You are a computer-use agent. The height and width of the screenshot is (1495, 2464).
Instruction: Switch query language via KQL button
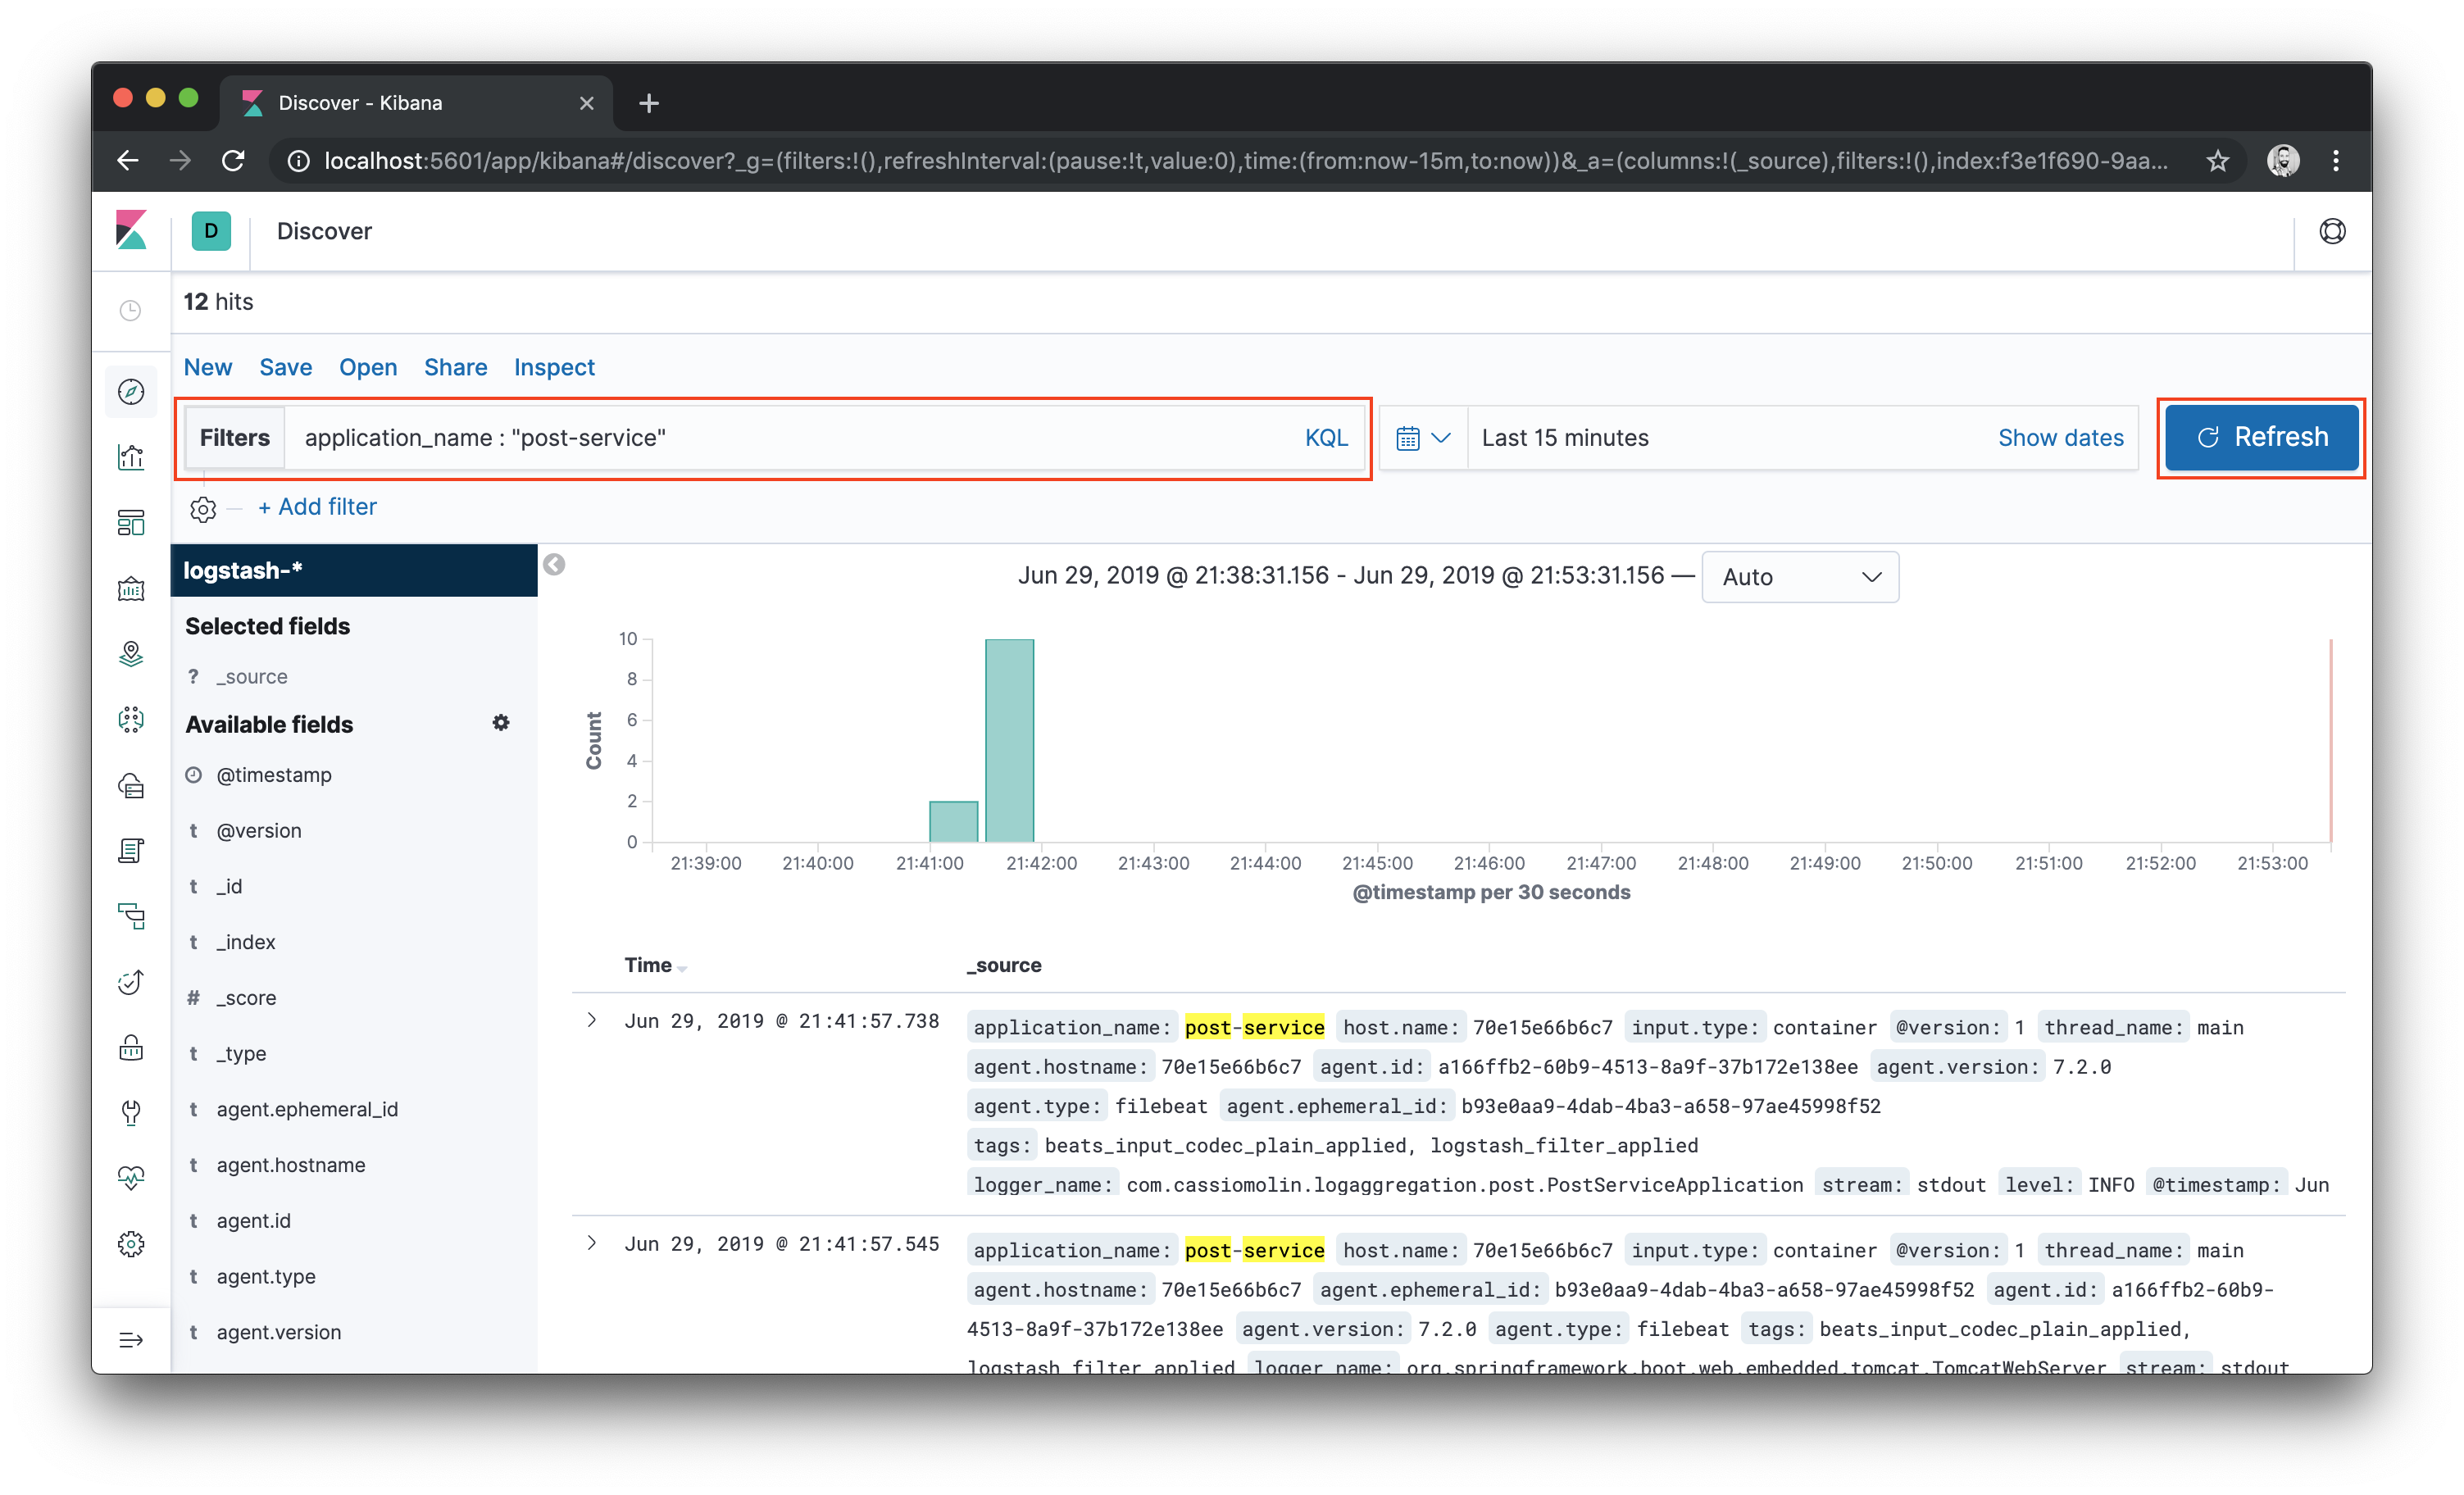[x=1326, y=438]
